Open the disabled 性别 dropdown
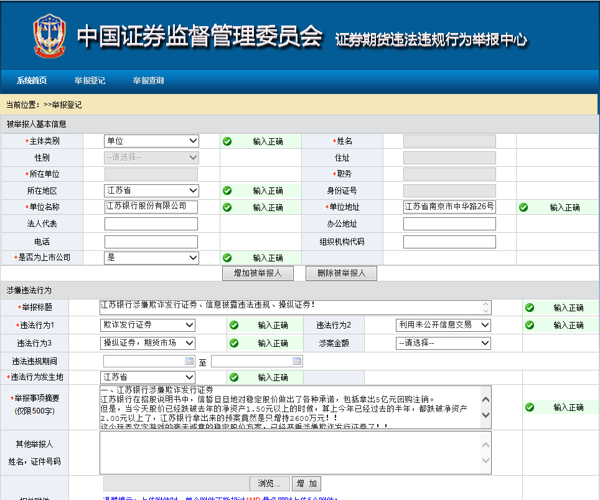The height and width of the screenshot is (500, 600). (151, 158)
